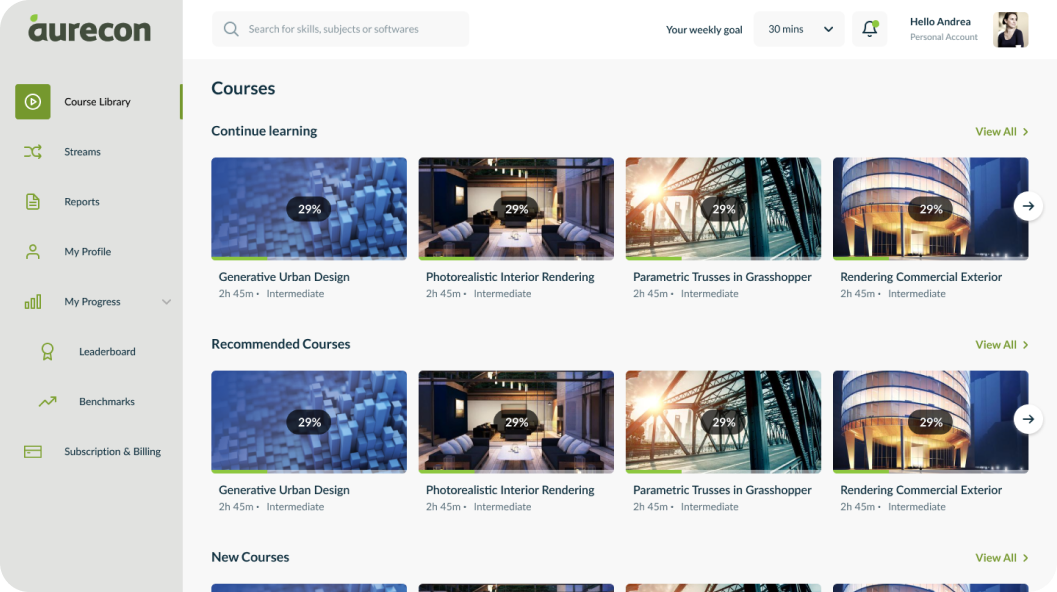Viewport: 1057px width, 592px height.
Task: Click View All beside New Courses
Action: [x=1001, y=558]
